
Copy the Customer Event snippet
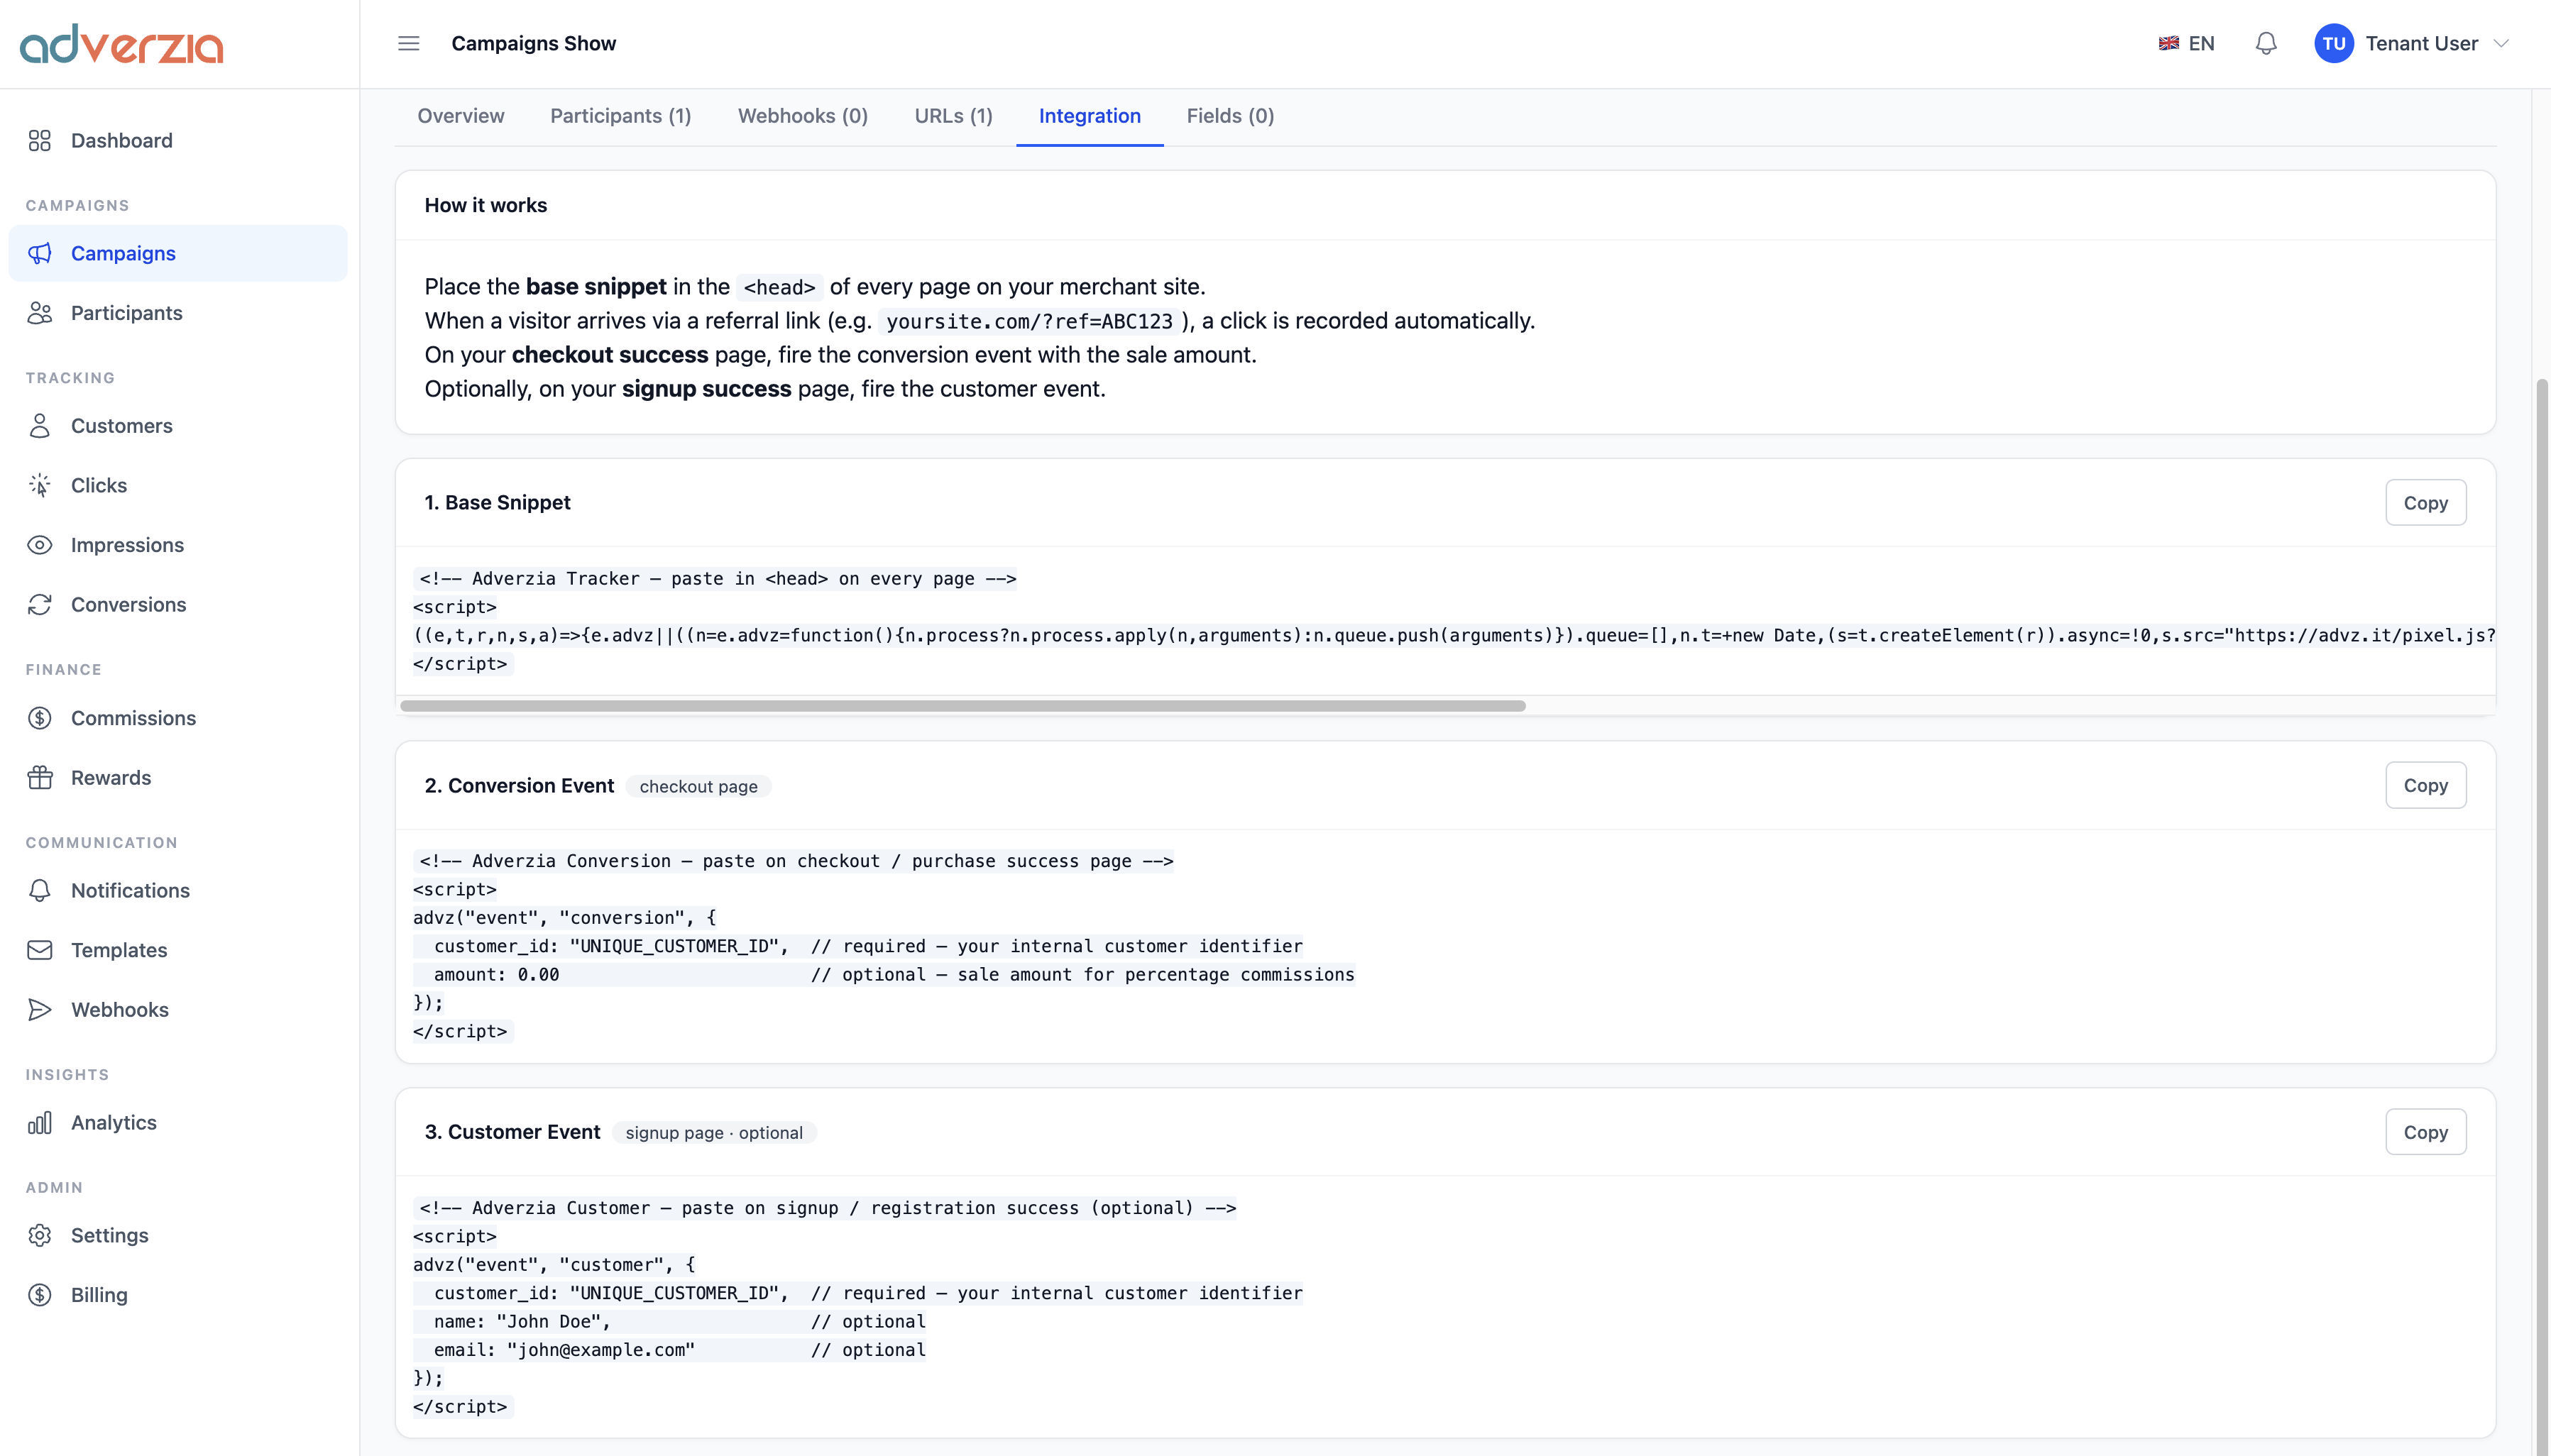point(2425,1133)
